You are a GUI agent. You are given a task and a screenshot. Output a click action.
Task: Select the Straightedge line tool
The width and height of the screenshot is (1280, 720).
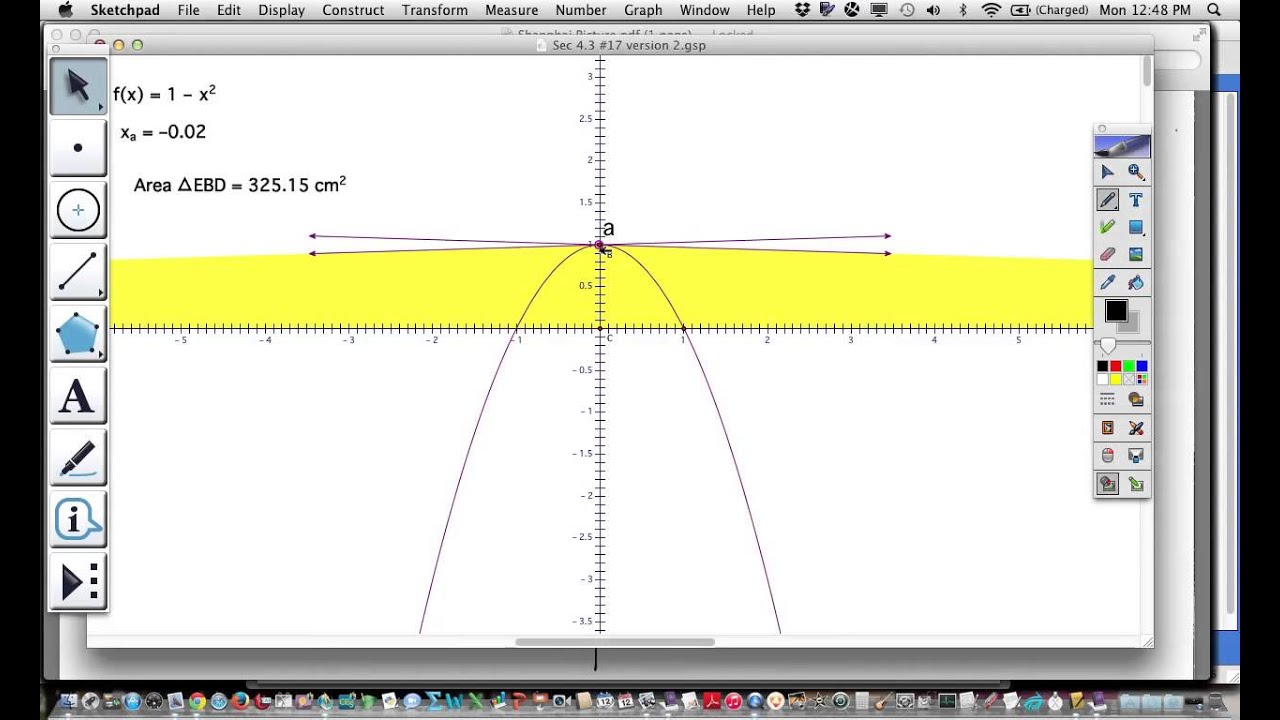pos(78,272)
